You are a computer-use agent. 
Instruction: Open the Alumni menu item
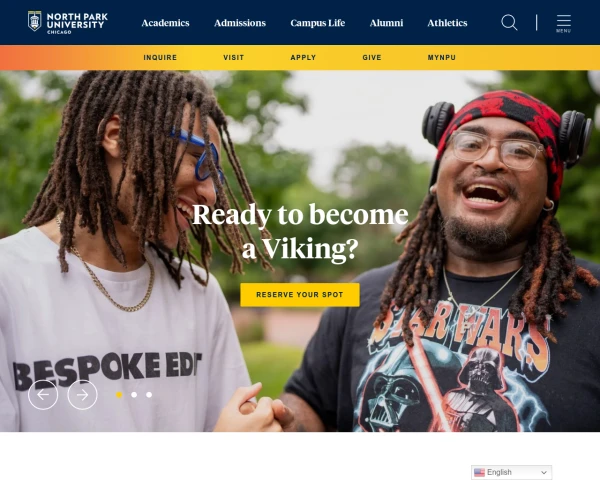point(386,23)
